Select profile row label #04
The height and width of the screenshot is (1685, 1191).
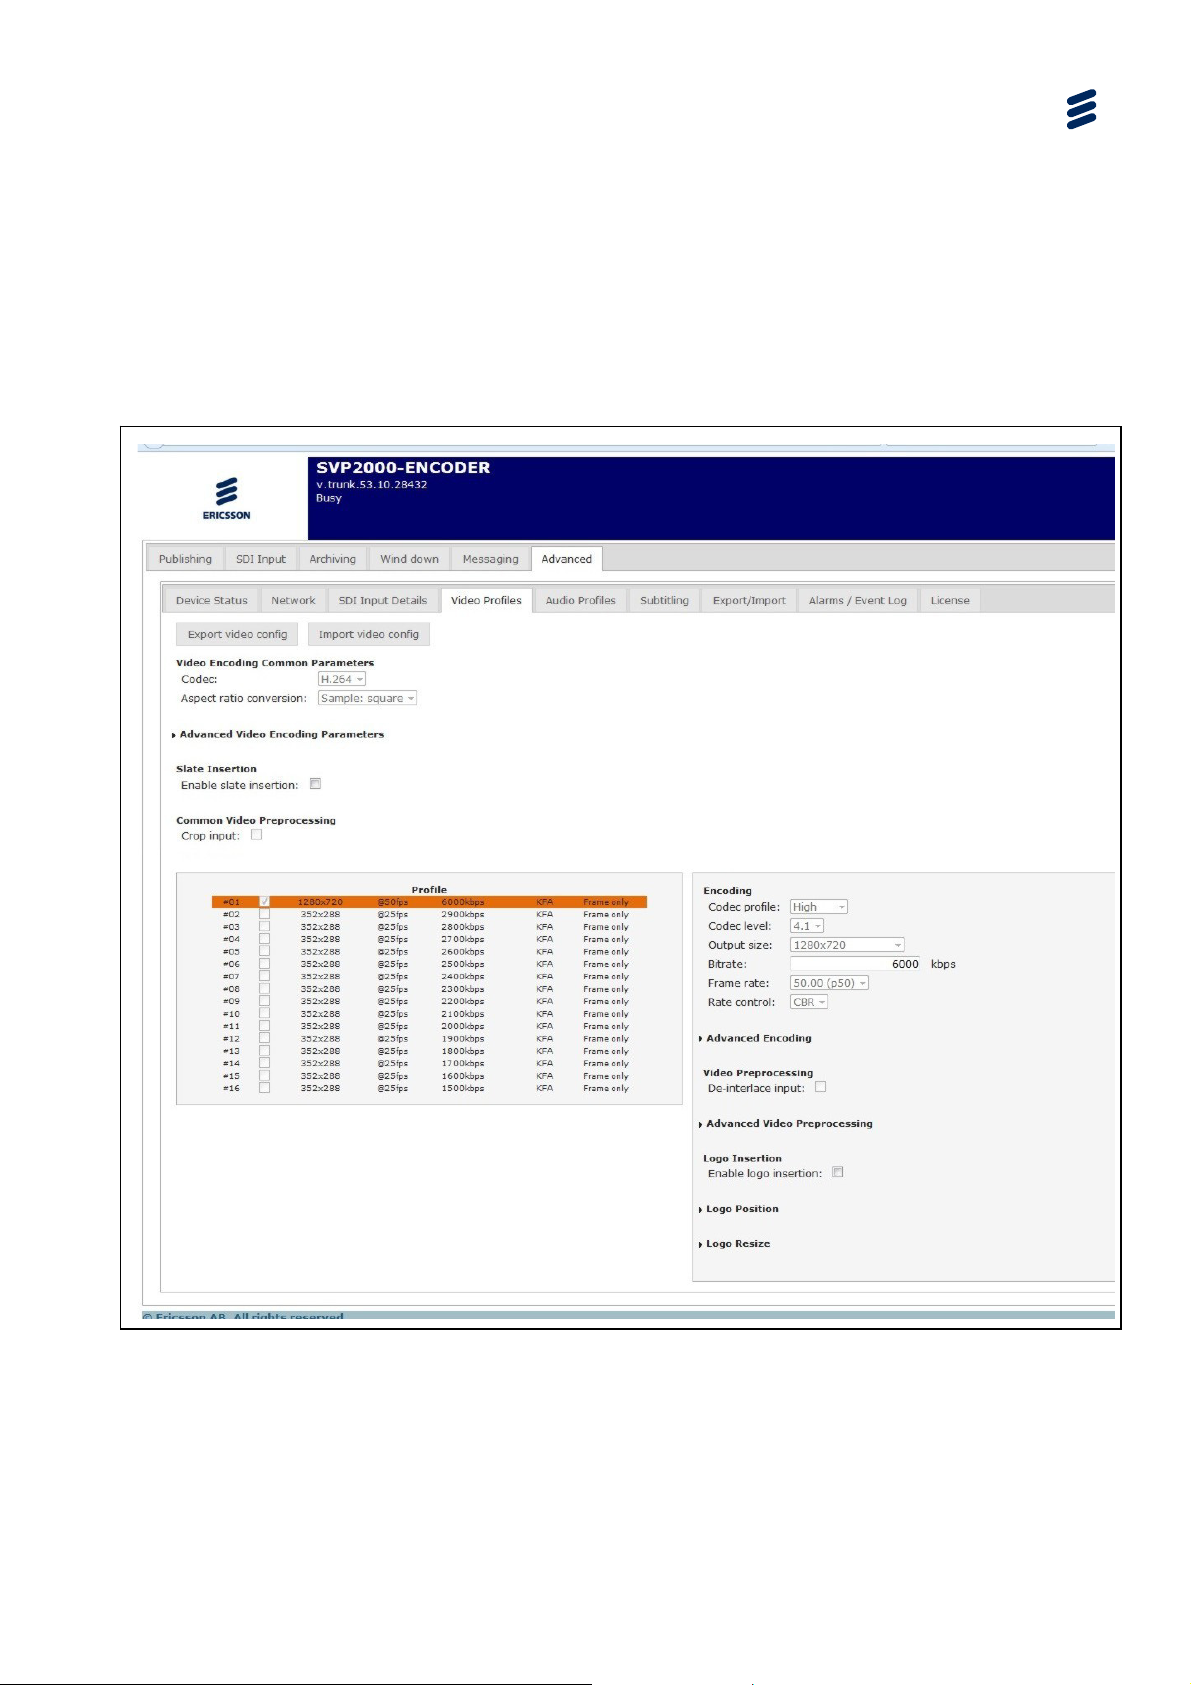[231, 939]
